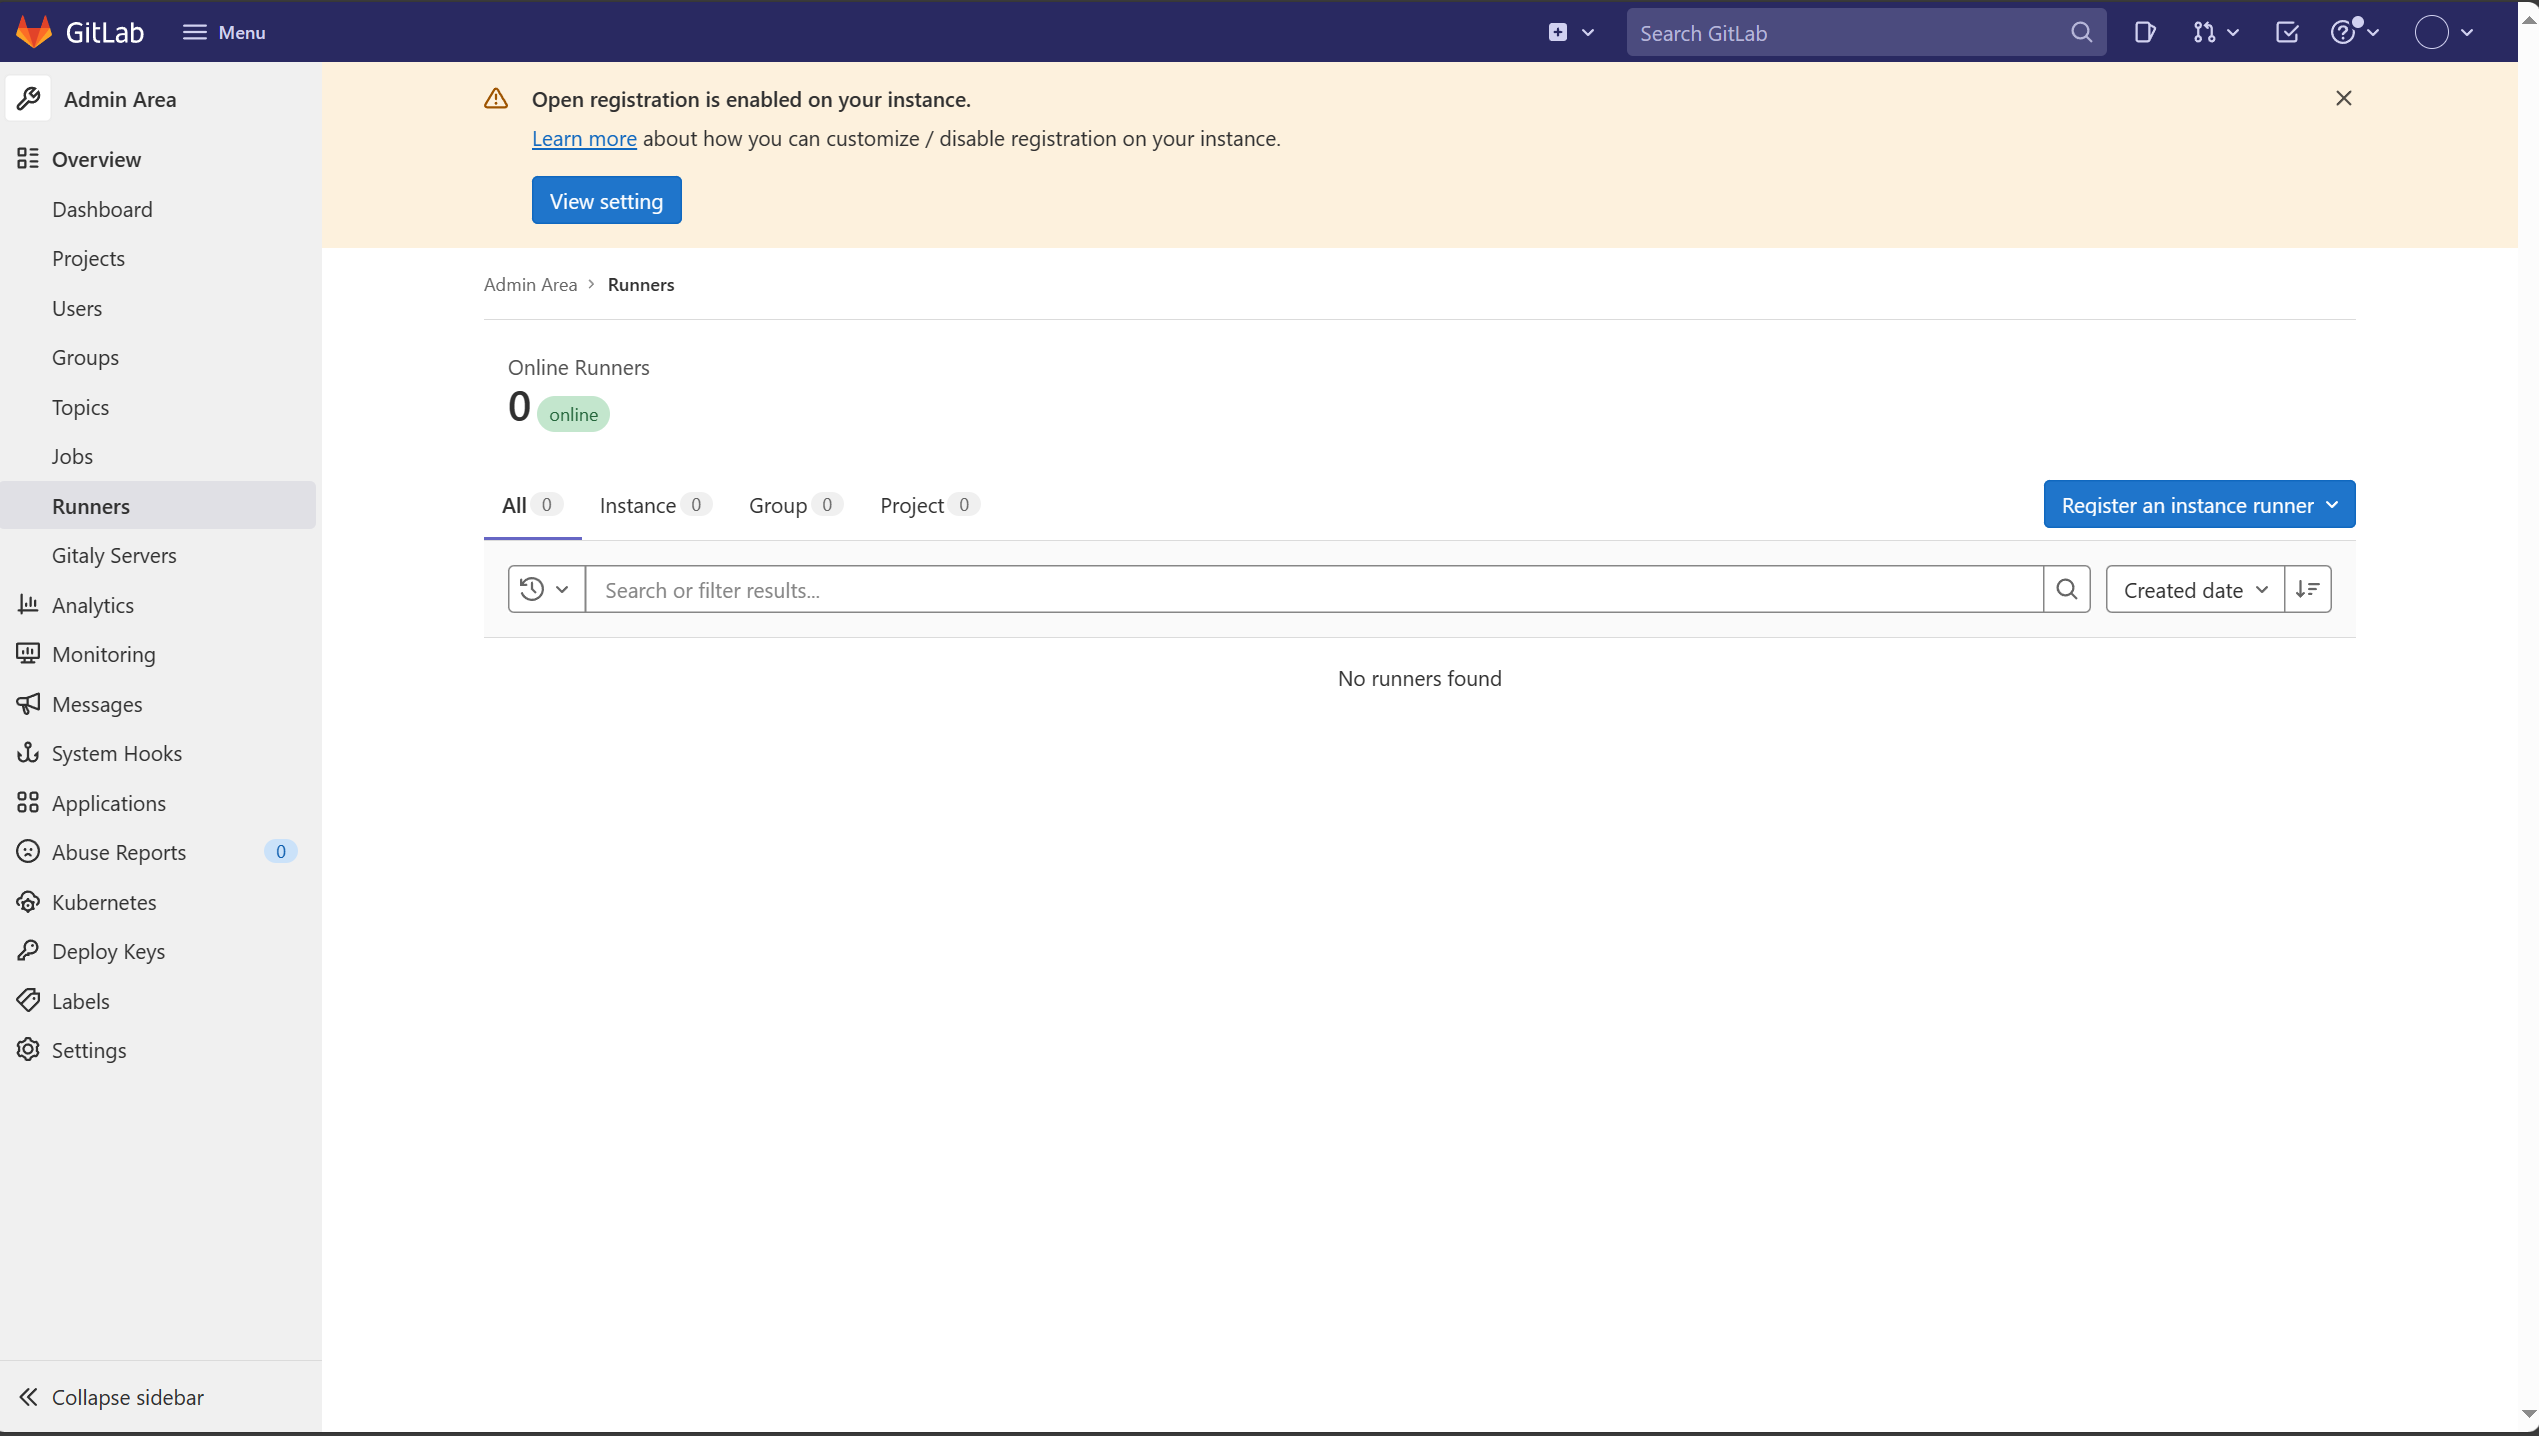This screenshot has width=2539, height=1436.
Task: Click the Settings gear icon
Action: (x=28, y=1050)
